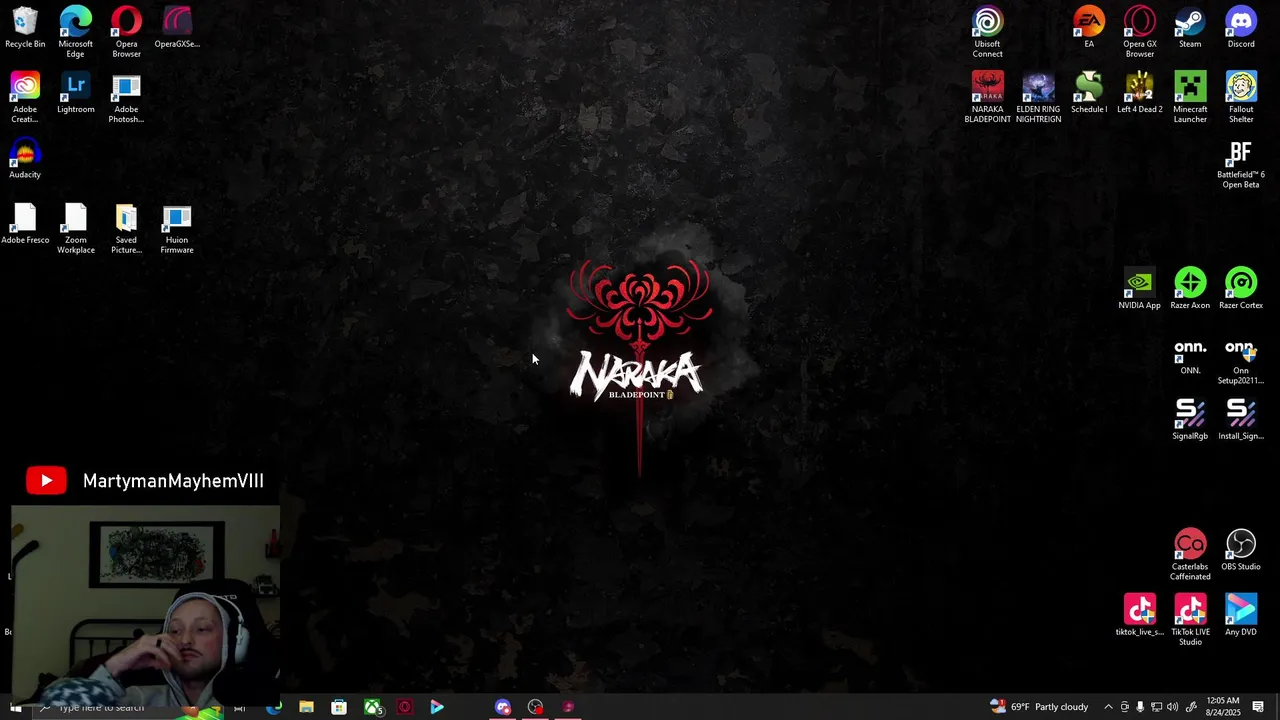Open the blue play-arrow taskbar app
The image size is (1280, 720).
437,707
